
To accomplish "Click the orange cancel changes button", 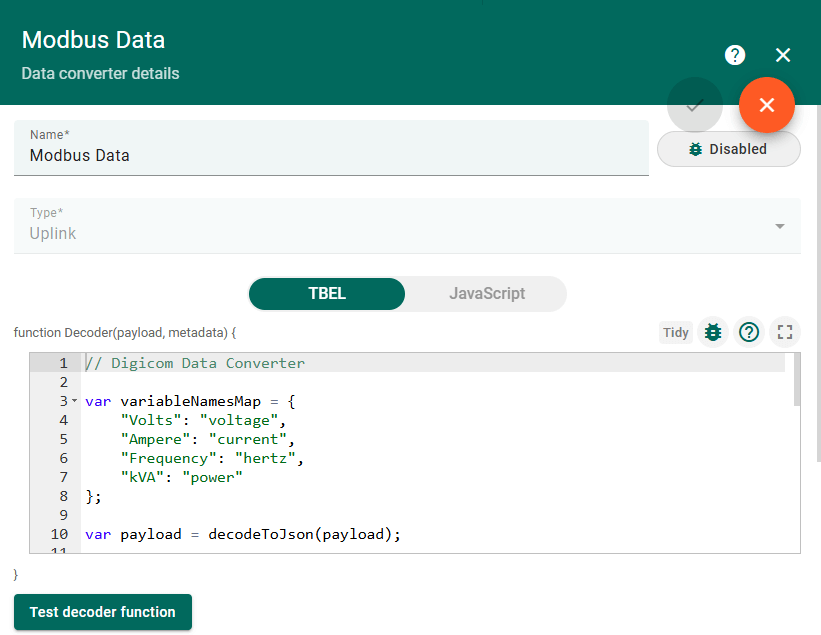I will (x=767, y=105).
